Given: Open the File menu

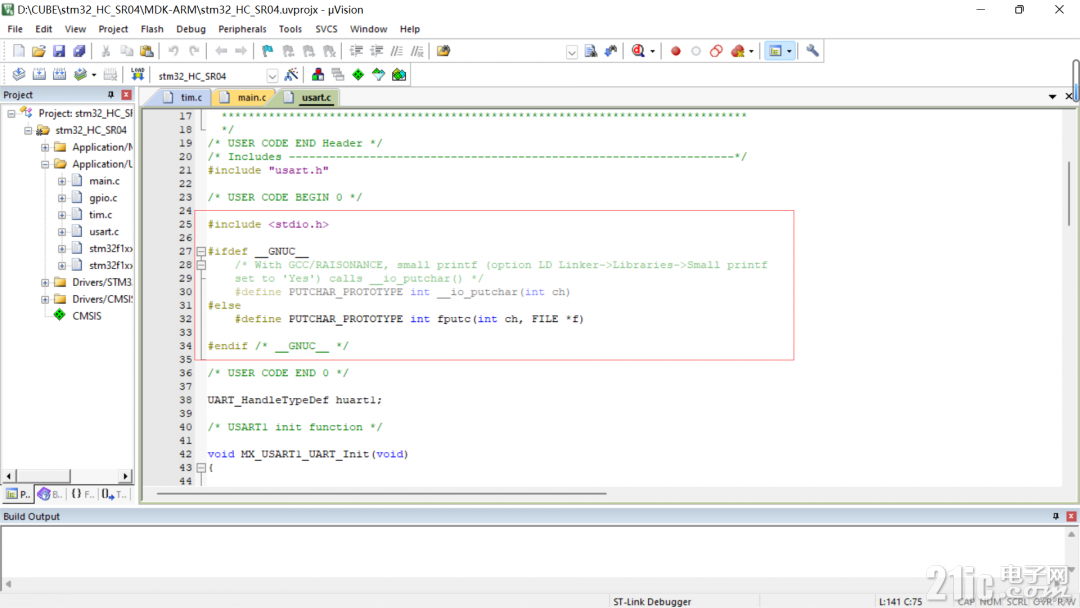Looking at the screenshot, I should (x=15, y=29).
